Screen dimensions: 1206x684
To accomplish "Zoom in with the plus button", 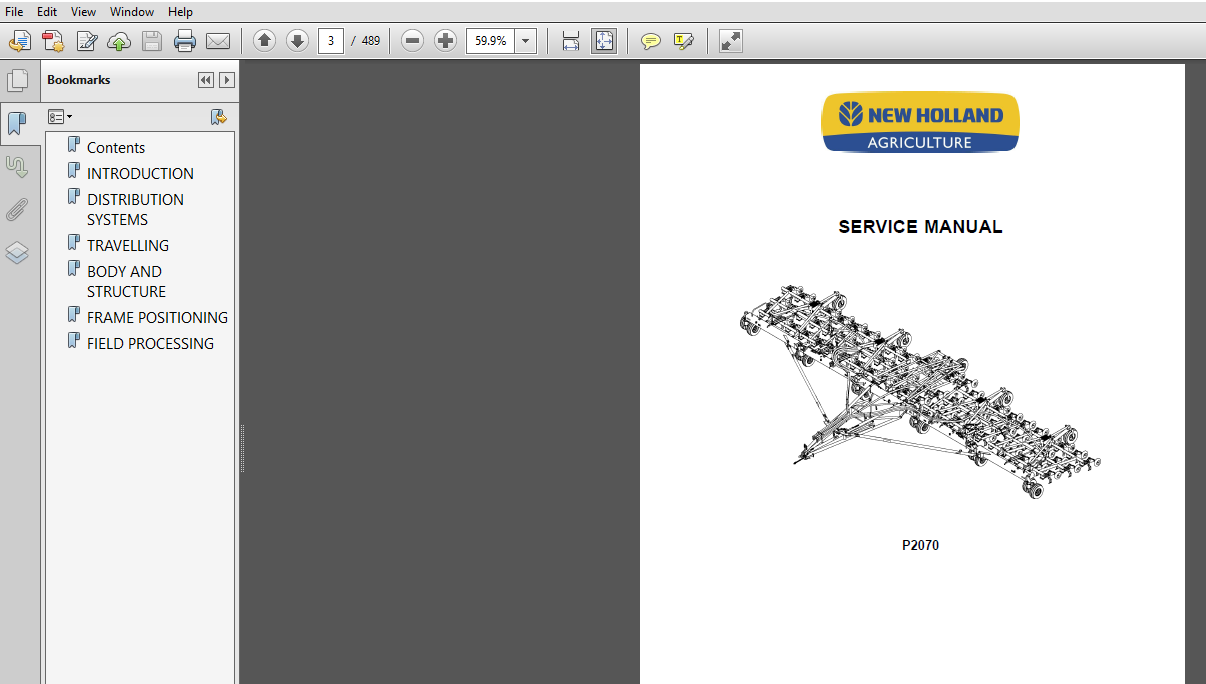I will click(445, 41).
